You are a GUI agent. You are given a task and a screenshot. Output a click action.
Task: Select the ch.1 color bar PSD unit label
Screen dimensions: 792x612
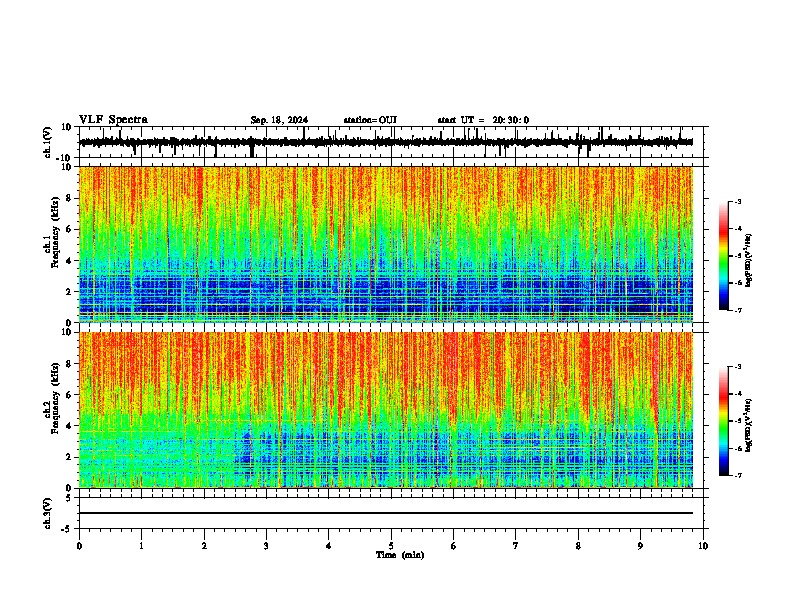pos(749,261)
